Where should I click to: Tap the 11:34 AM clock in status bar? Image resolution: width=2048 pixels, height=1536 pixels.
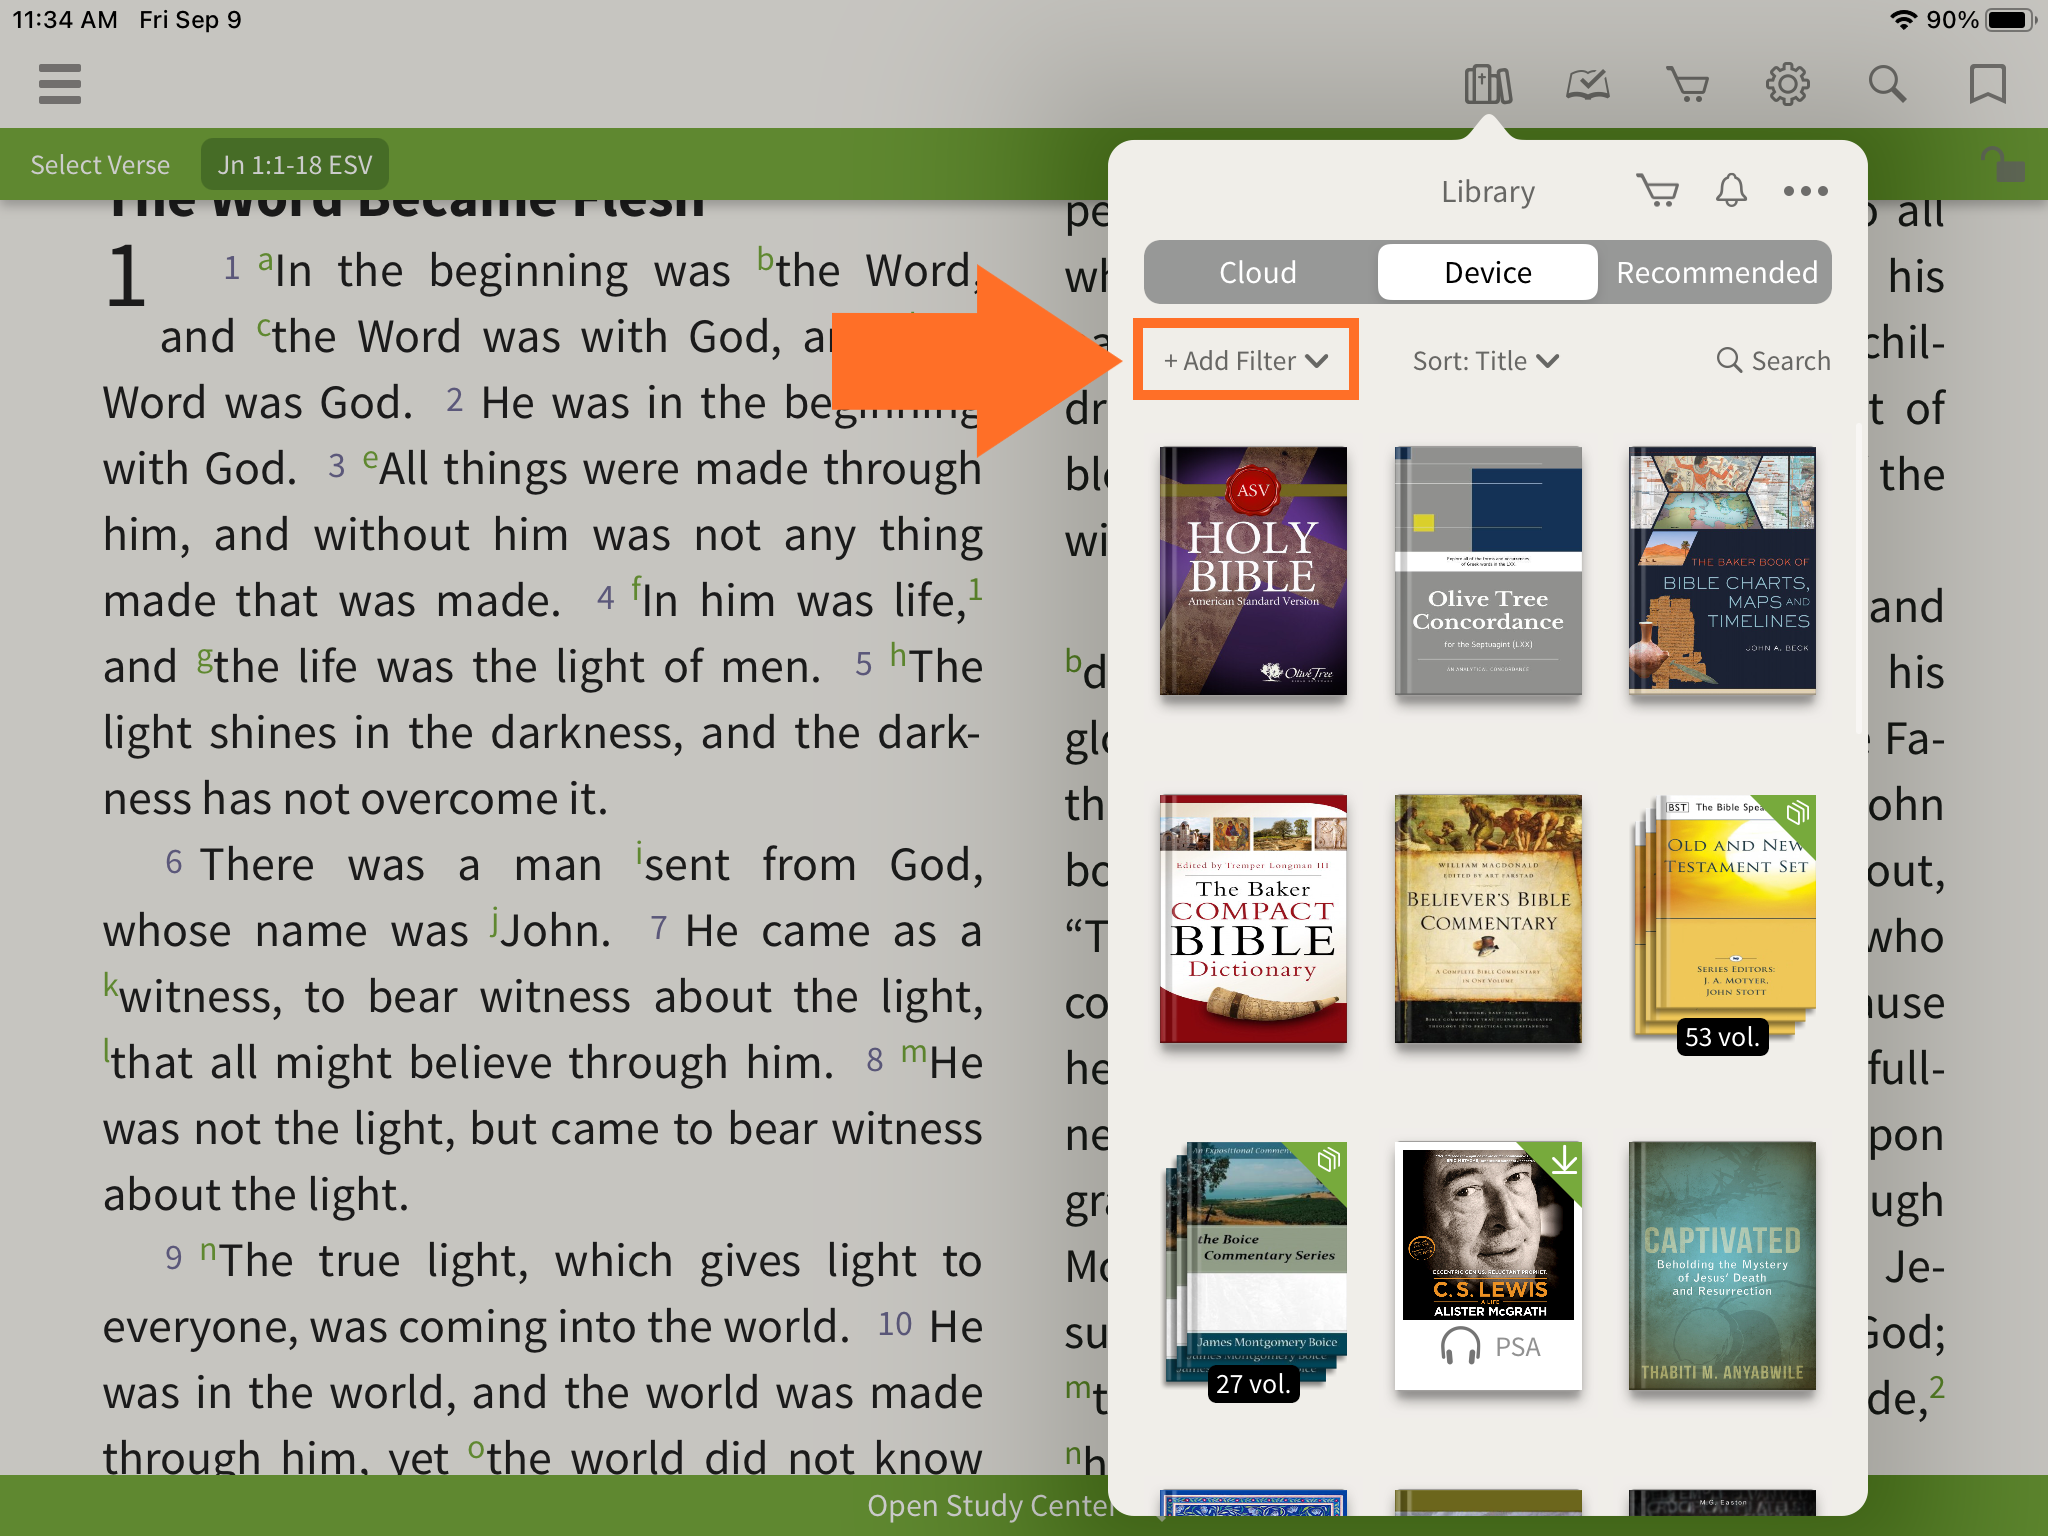pyautogui.click(x=65, y=20)
